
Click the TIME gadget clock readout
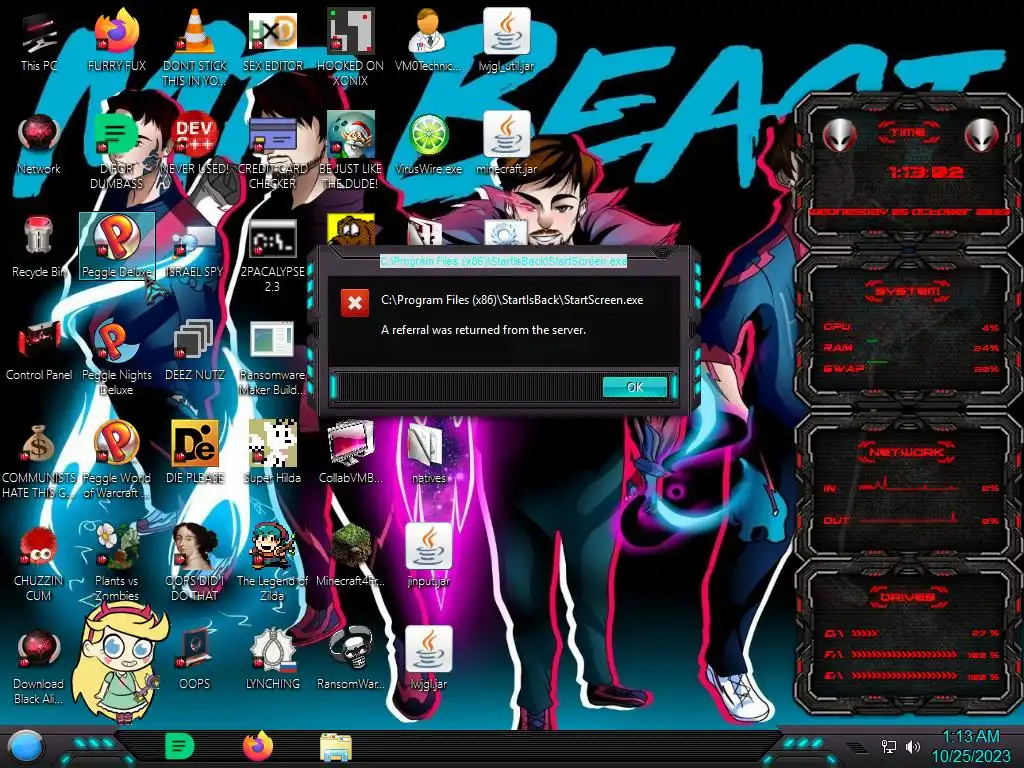coord(926,172)
